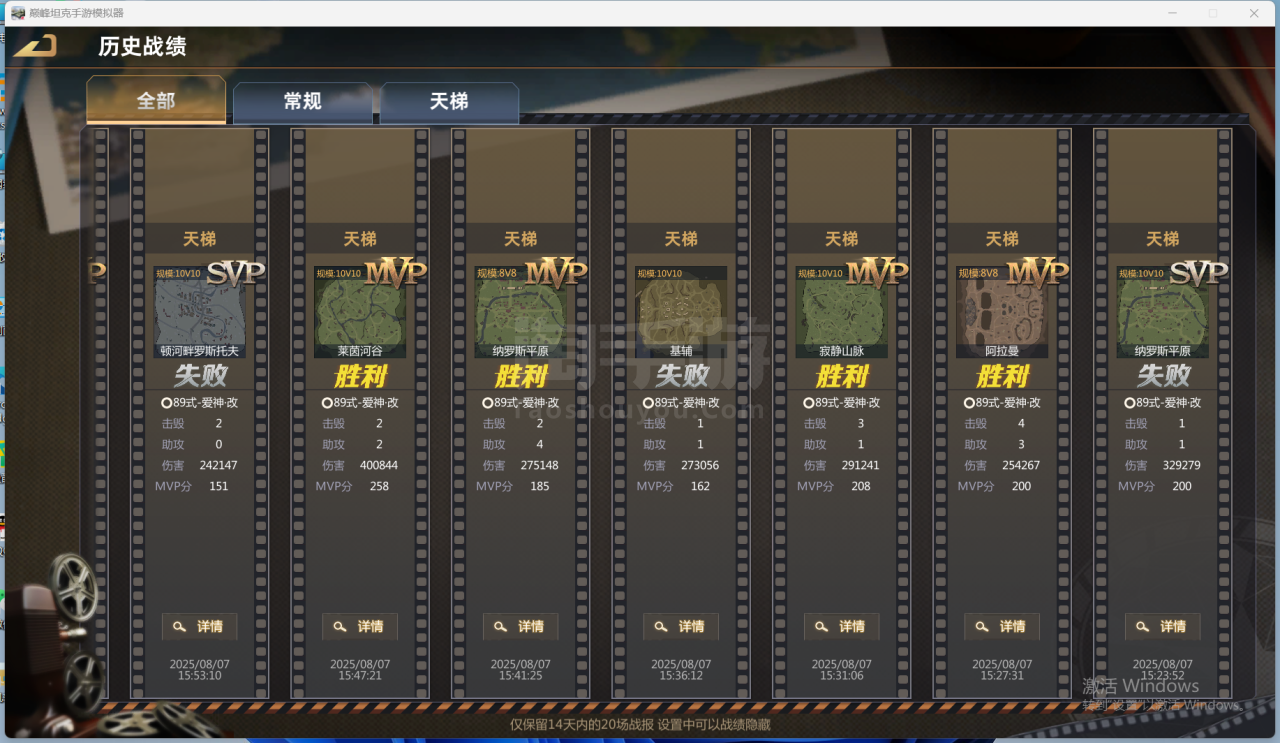Image resolution: width=1280 pixels, height=743 pixels.
Task: Click the damage value 400844
Action: (378, 465)
